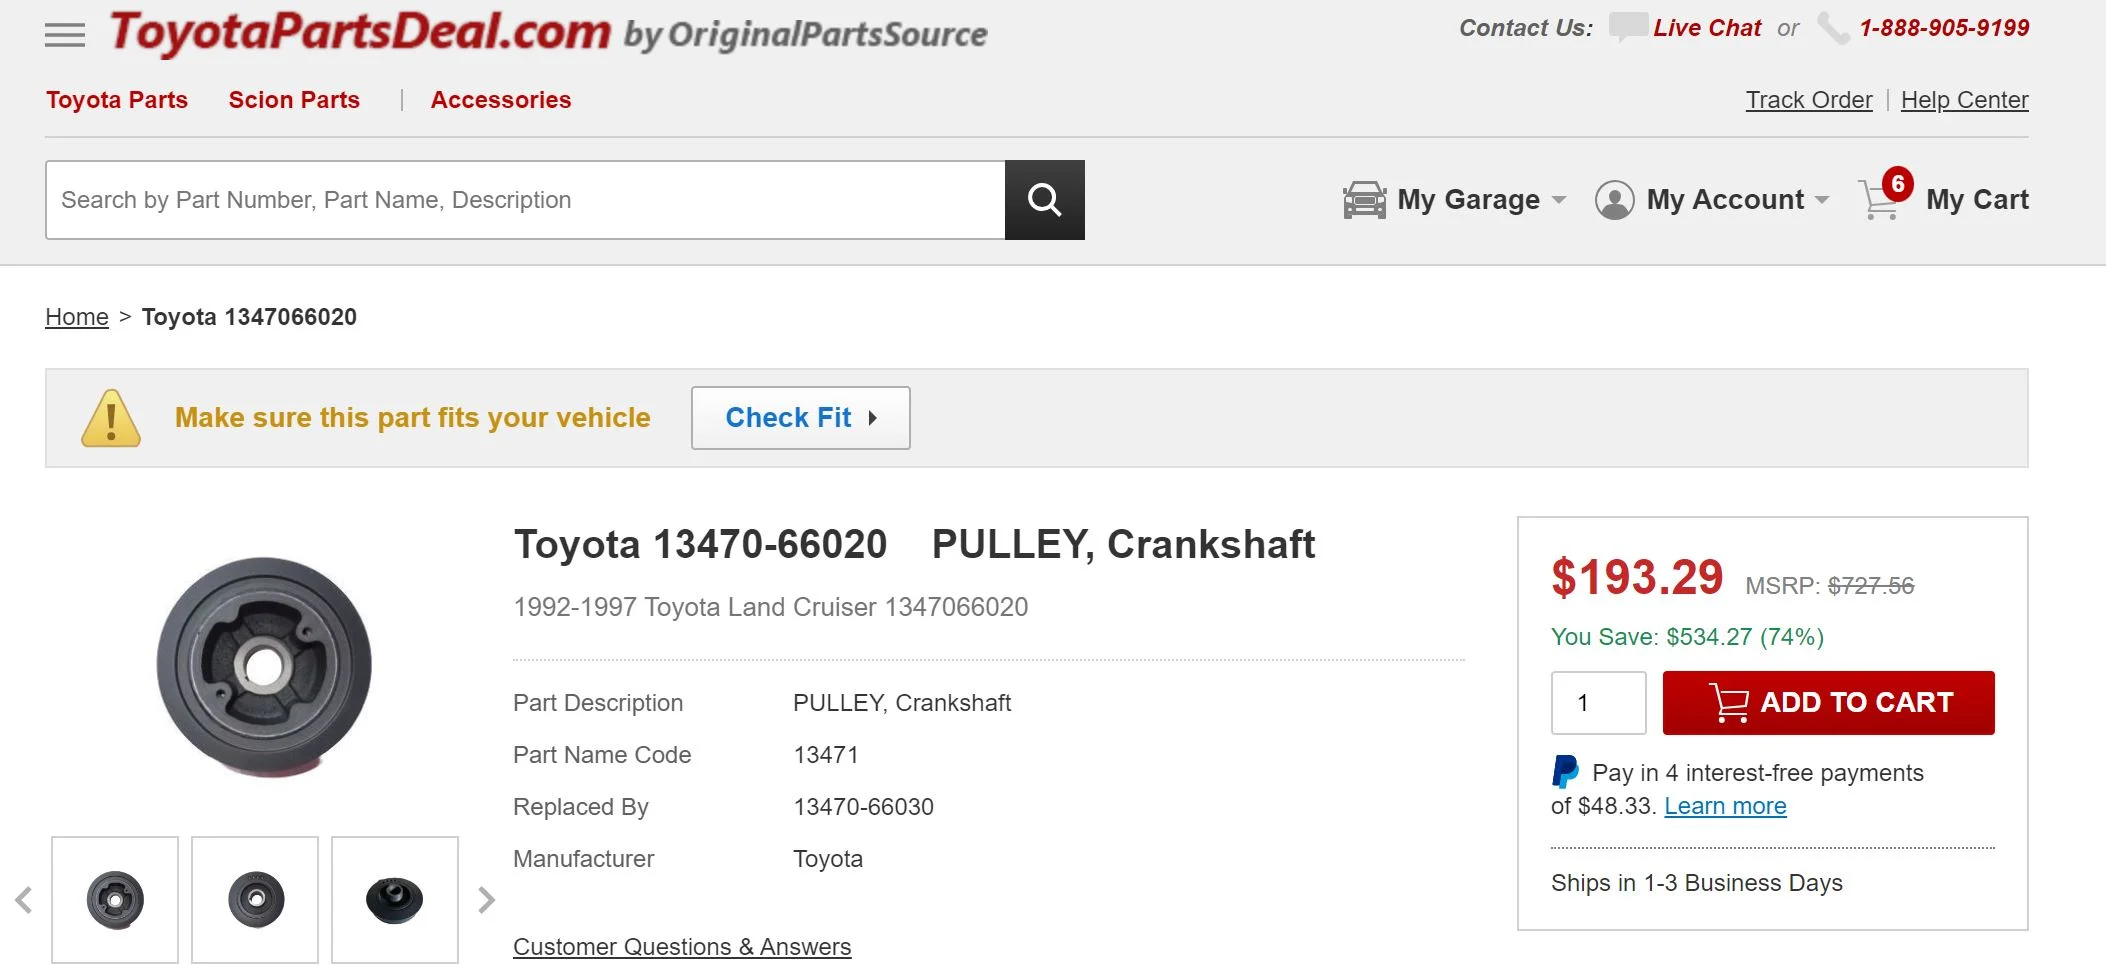Viewport: 2106px width, 979px height.
Task: Click the Ships in 1-3 Business Days text
Action: (1697, 883)
